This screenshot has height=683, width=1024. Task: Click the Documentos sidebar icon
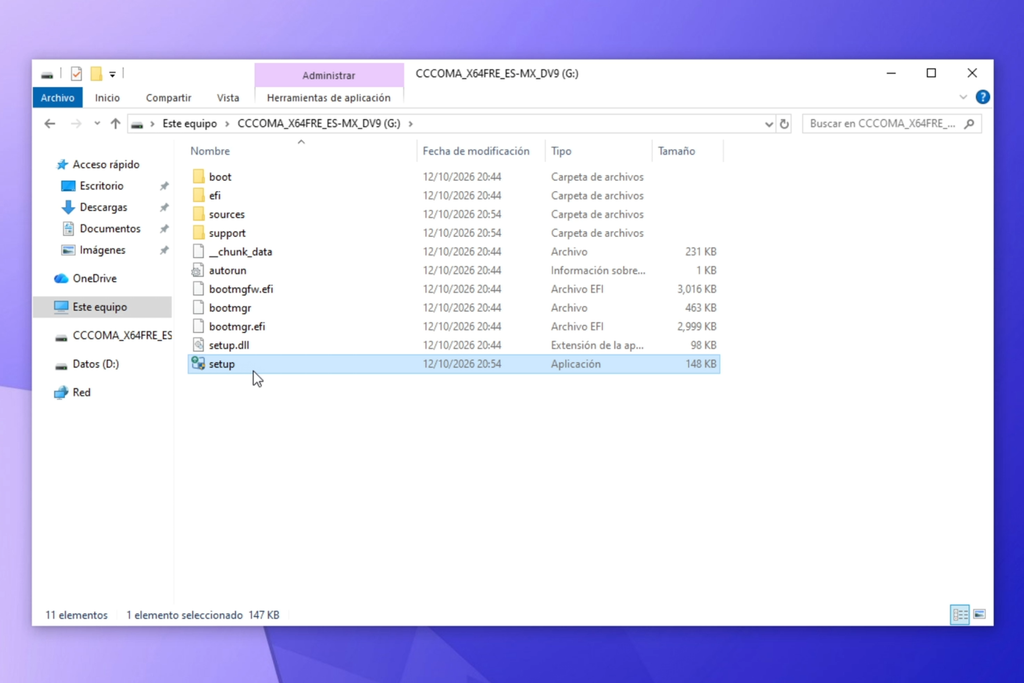pyautogui.click(x=68, y=229)
